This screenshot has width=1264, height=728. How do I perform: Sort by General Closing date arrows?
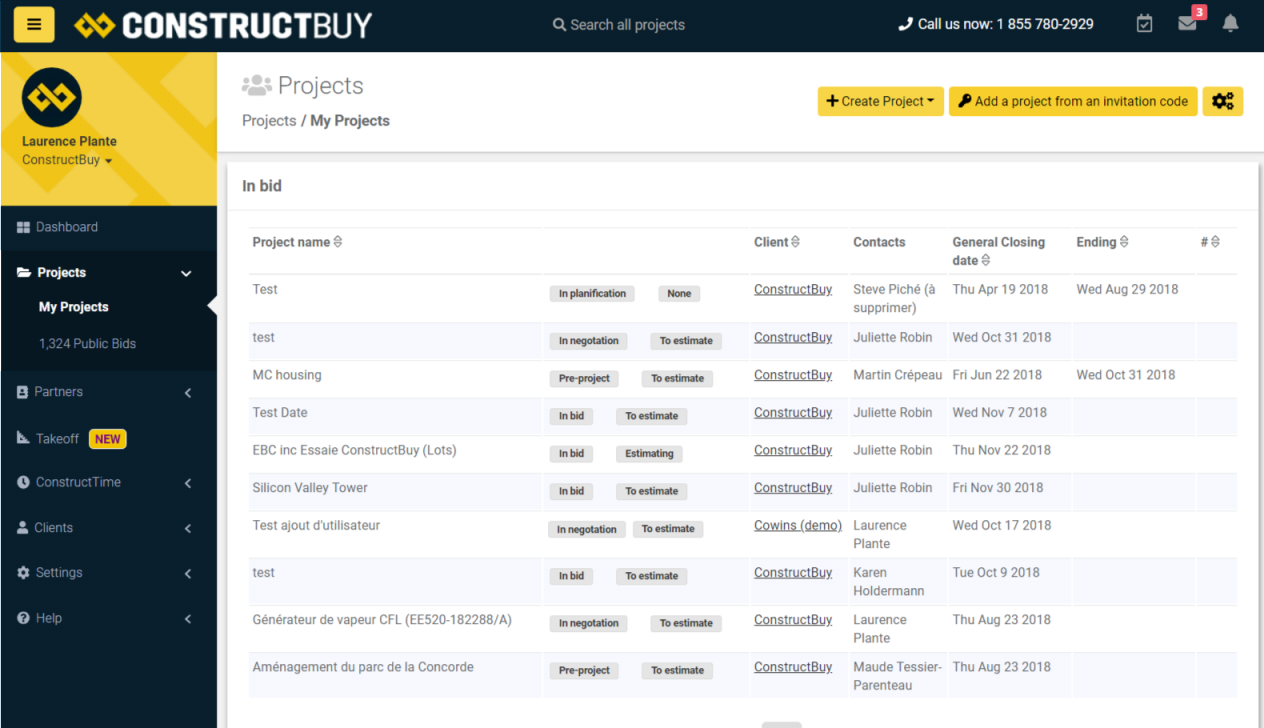985,260
